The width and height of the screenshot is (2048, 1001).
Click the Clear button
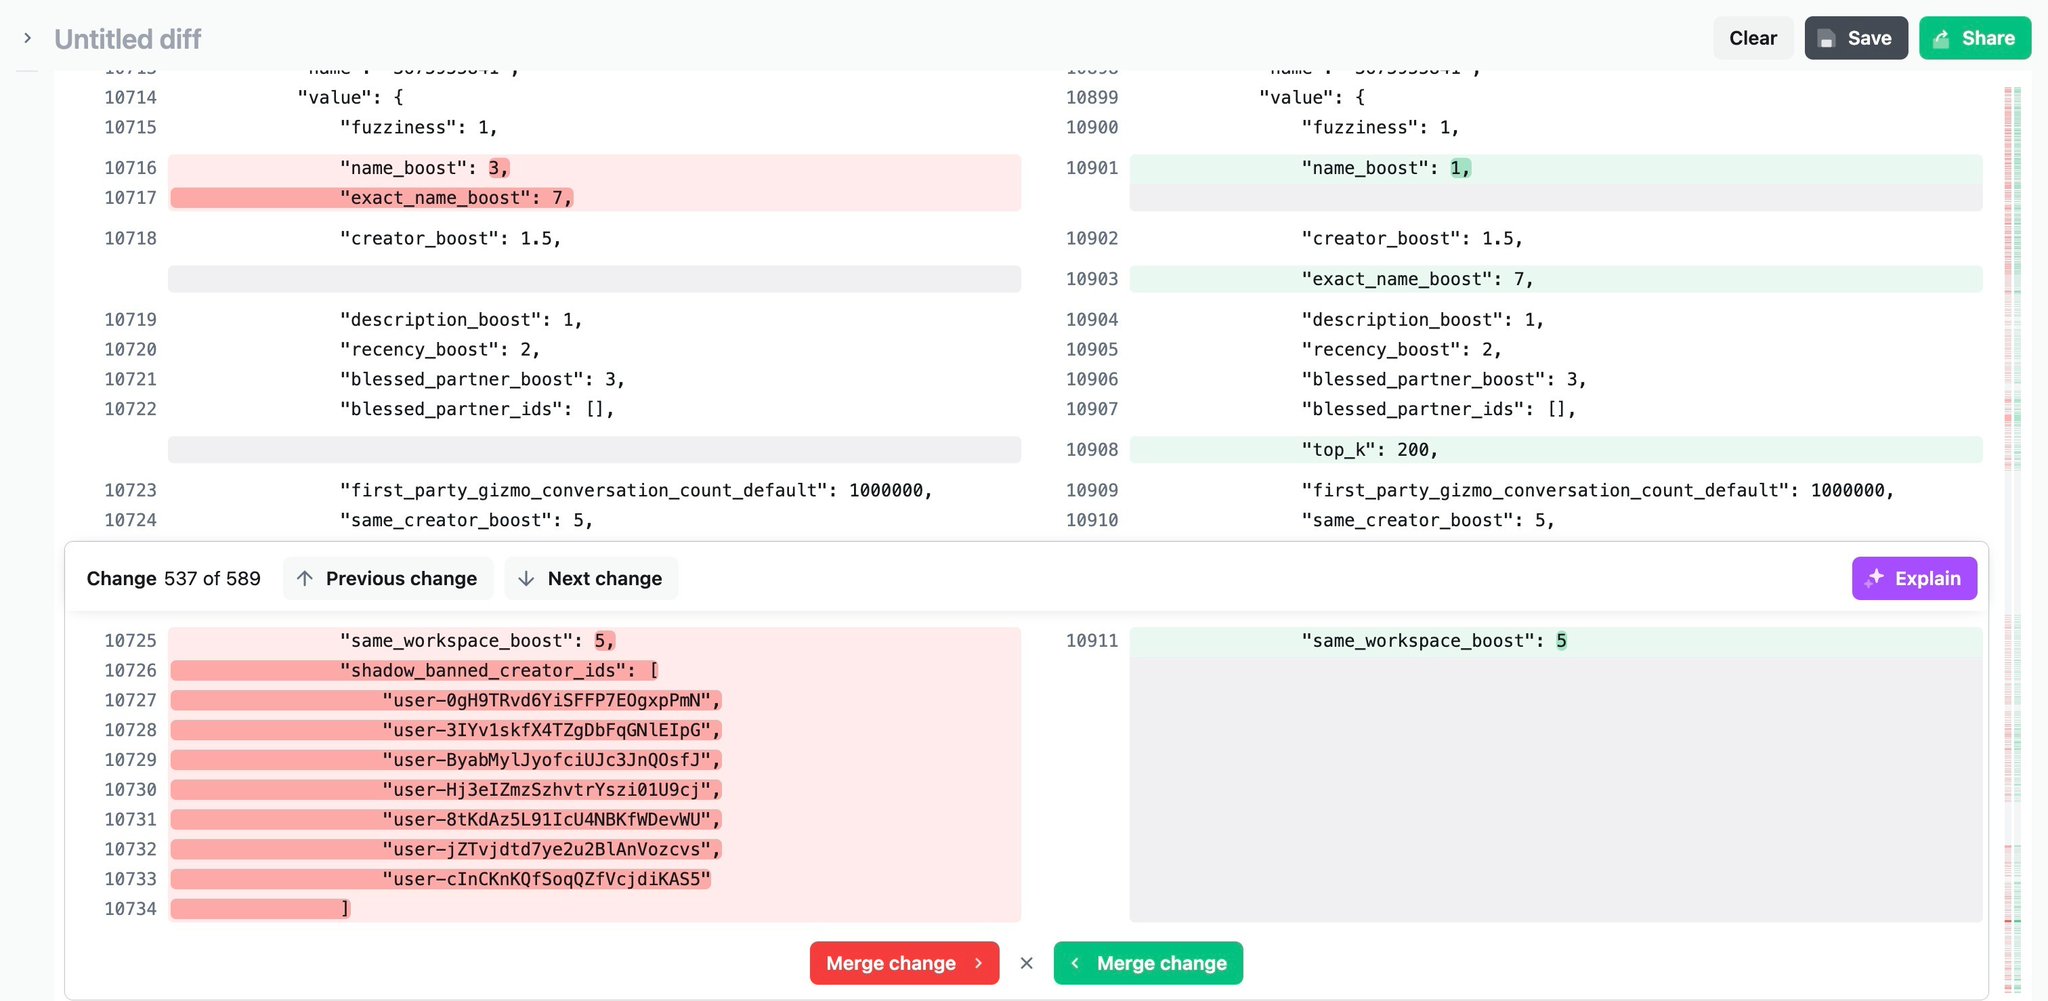1753,38
